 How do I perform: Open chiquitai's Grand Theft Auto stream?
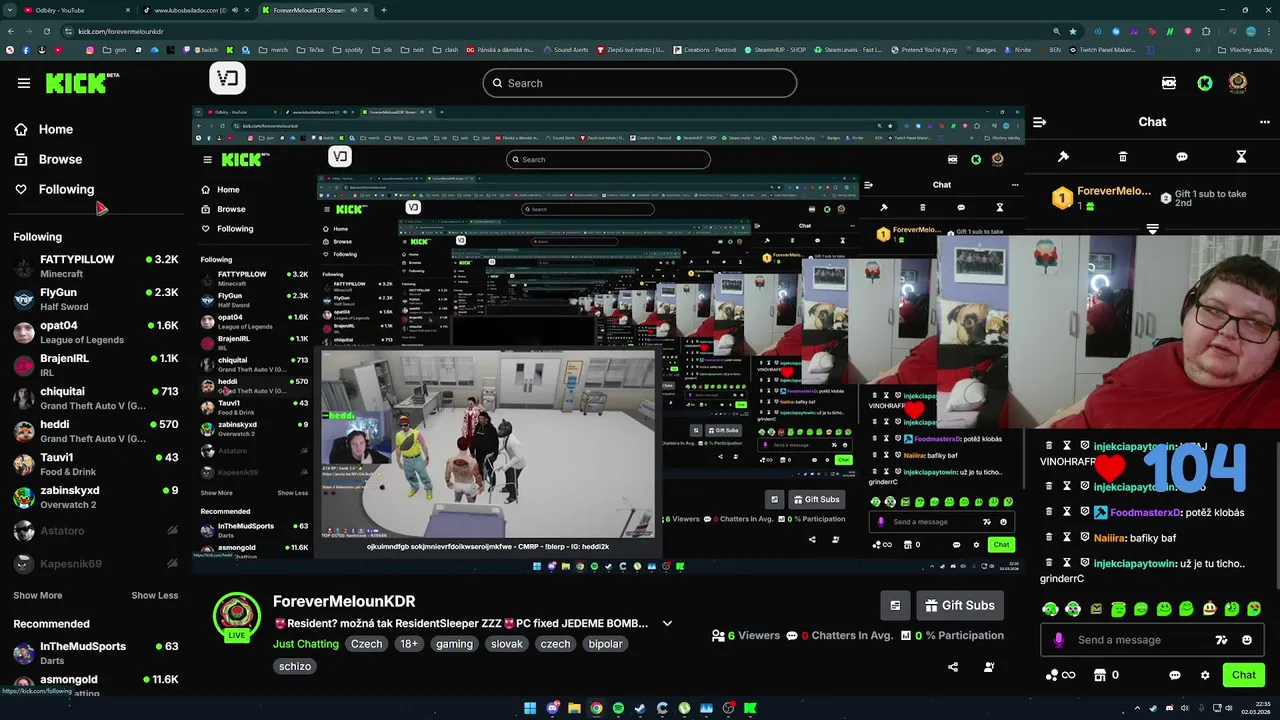(x=96, y=398)
